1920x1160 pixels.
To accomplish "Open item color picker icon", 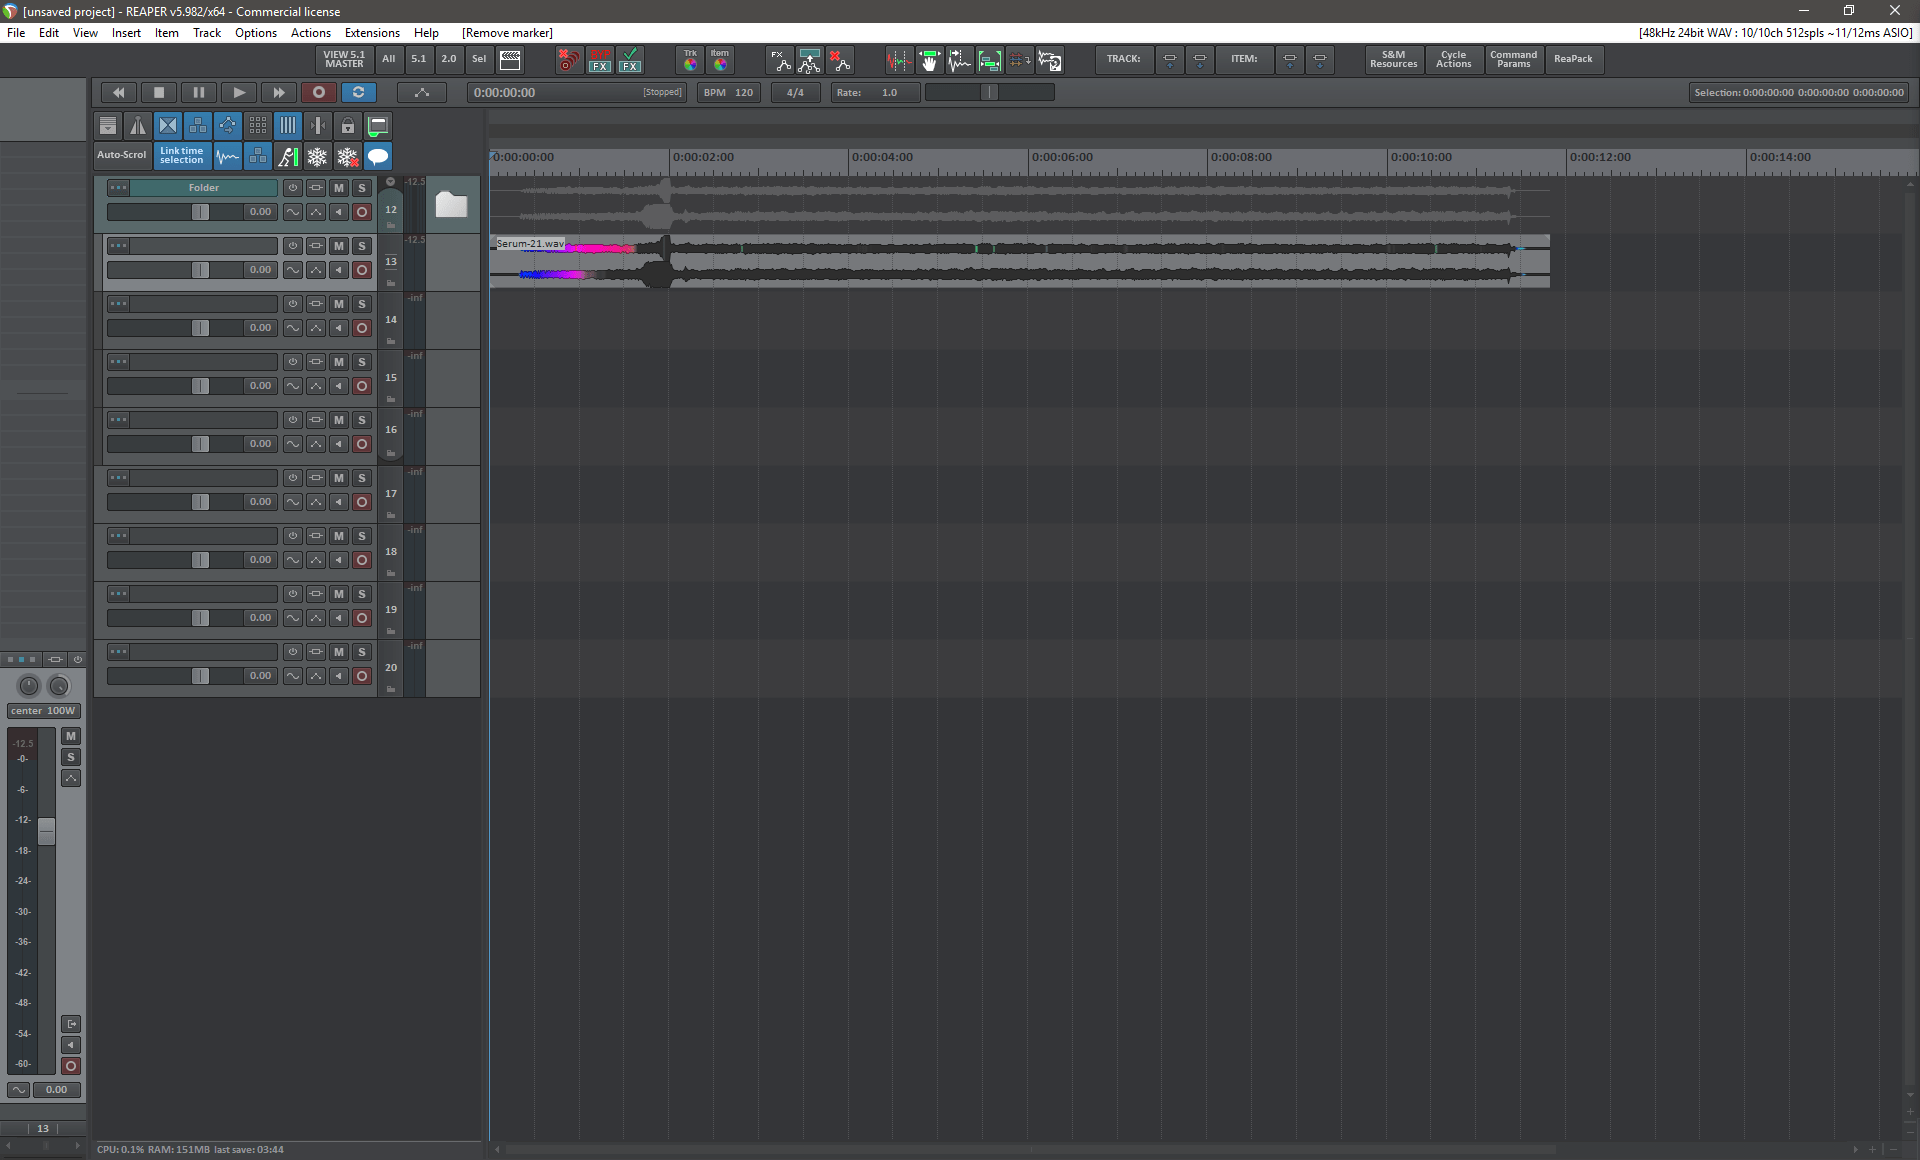I will (720, 60).
